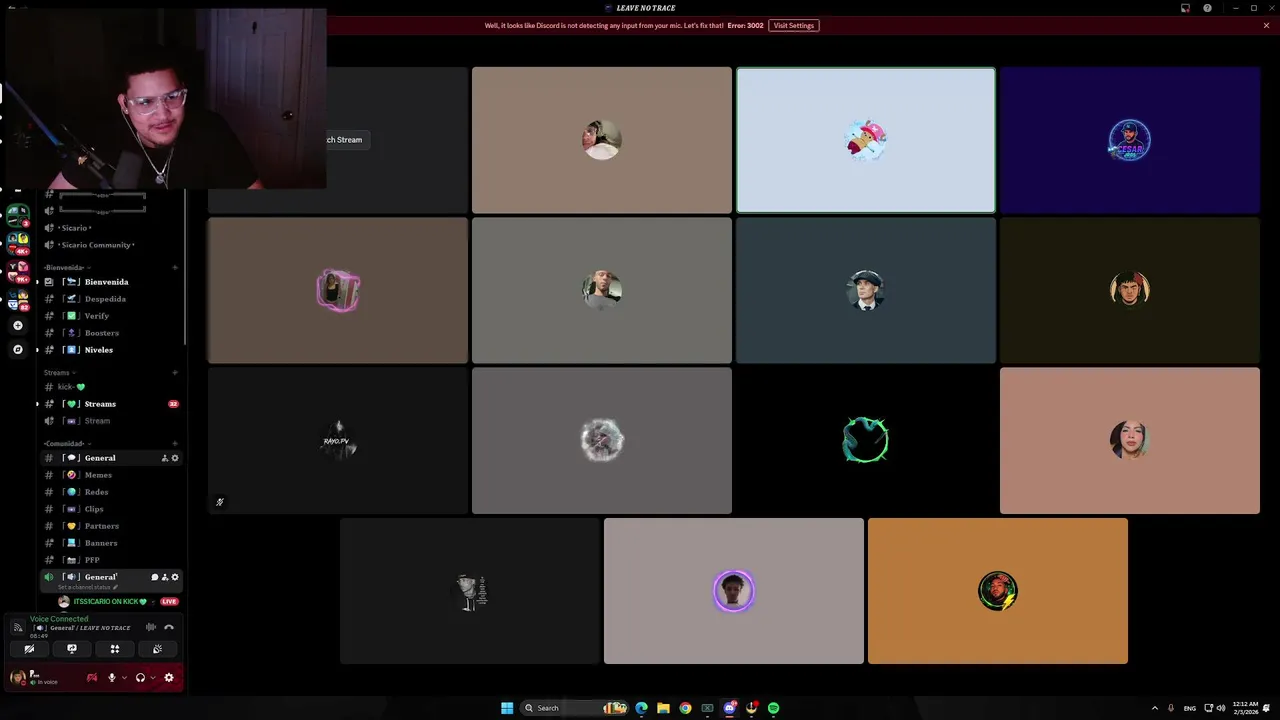The height and width of the screenshot is (720, 1280).
Task: Open noise suppression waveform icon
Action: 151,627
